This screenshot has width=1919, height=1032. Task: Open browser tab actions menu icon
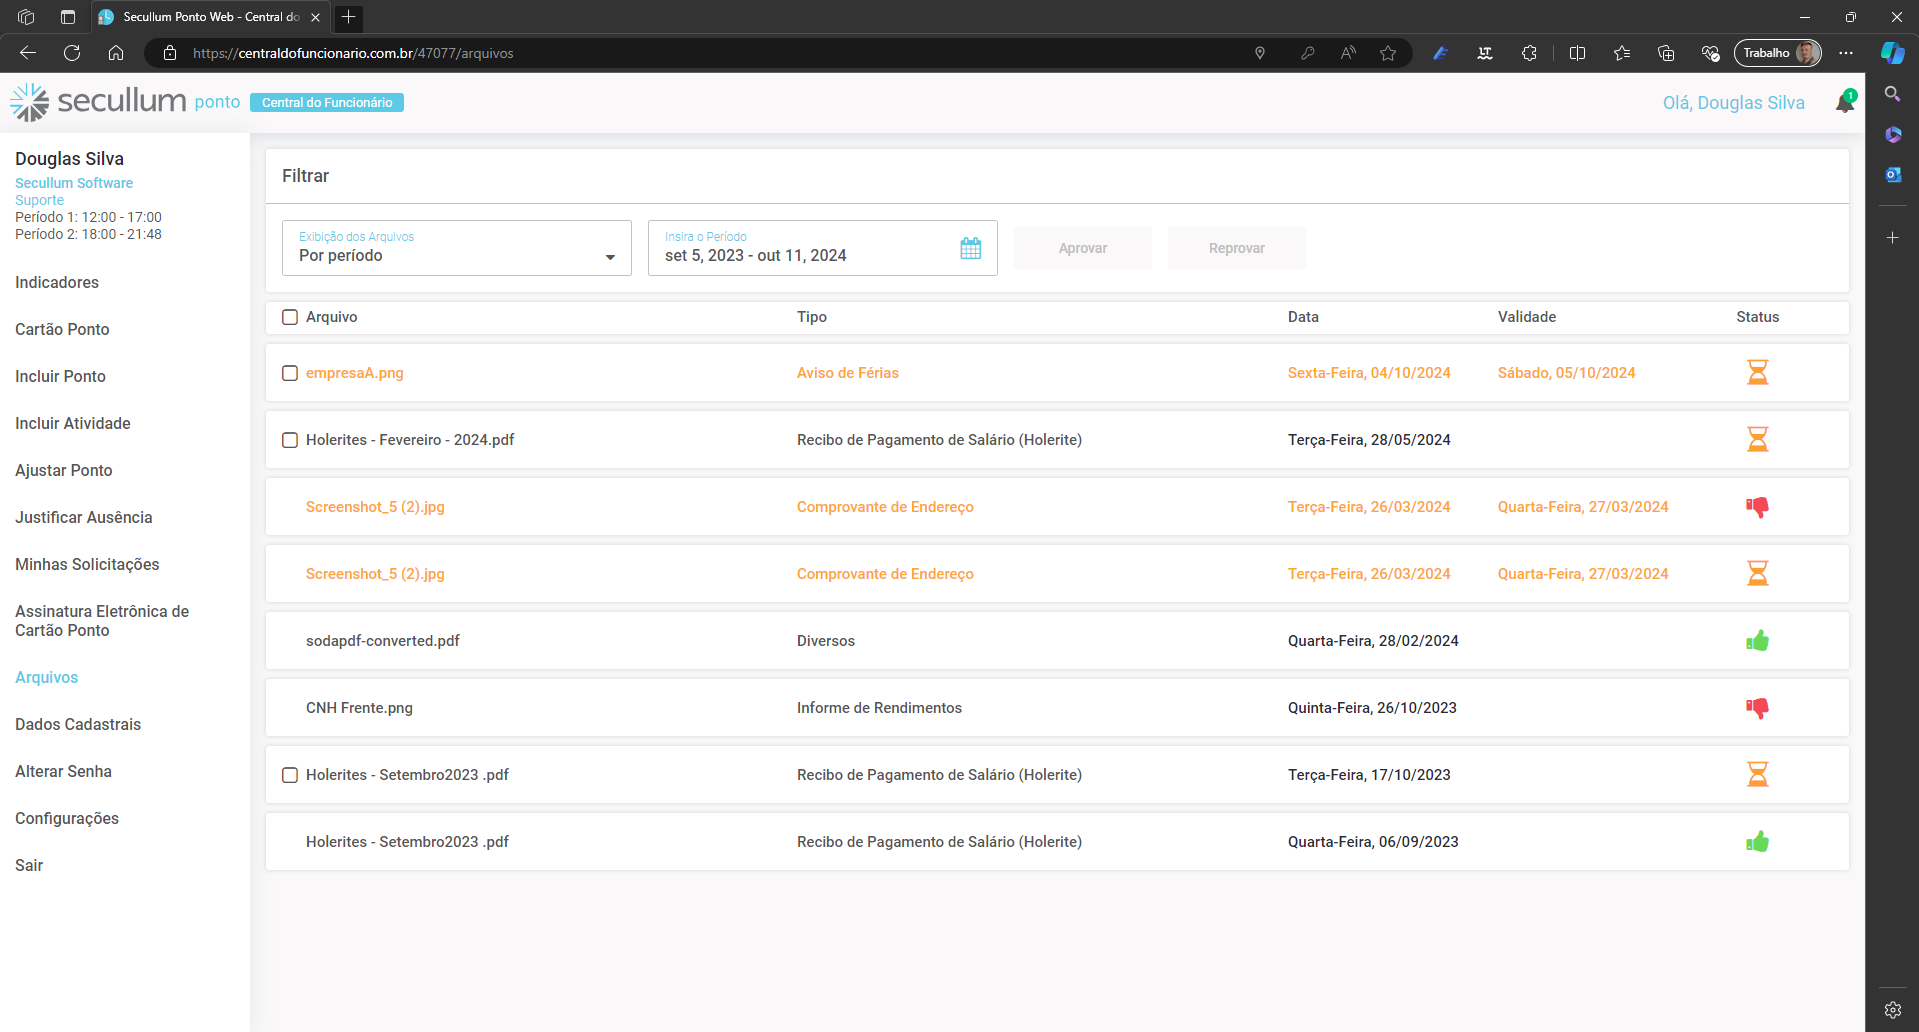(68, 17)
